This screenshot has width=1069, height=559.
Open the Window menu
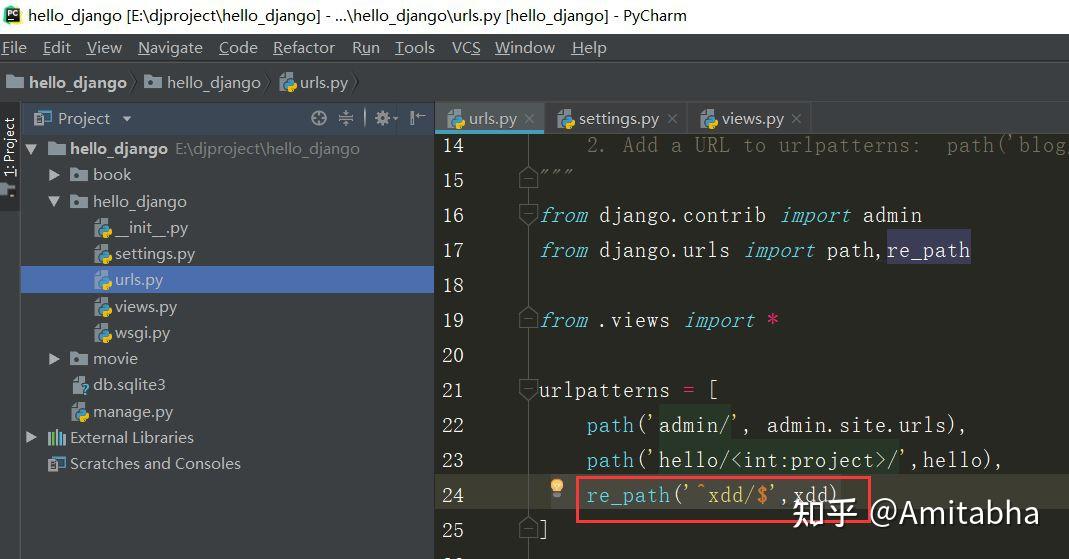point(525,48)
